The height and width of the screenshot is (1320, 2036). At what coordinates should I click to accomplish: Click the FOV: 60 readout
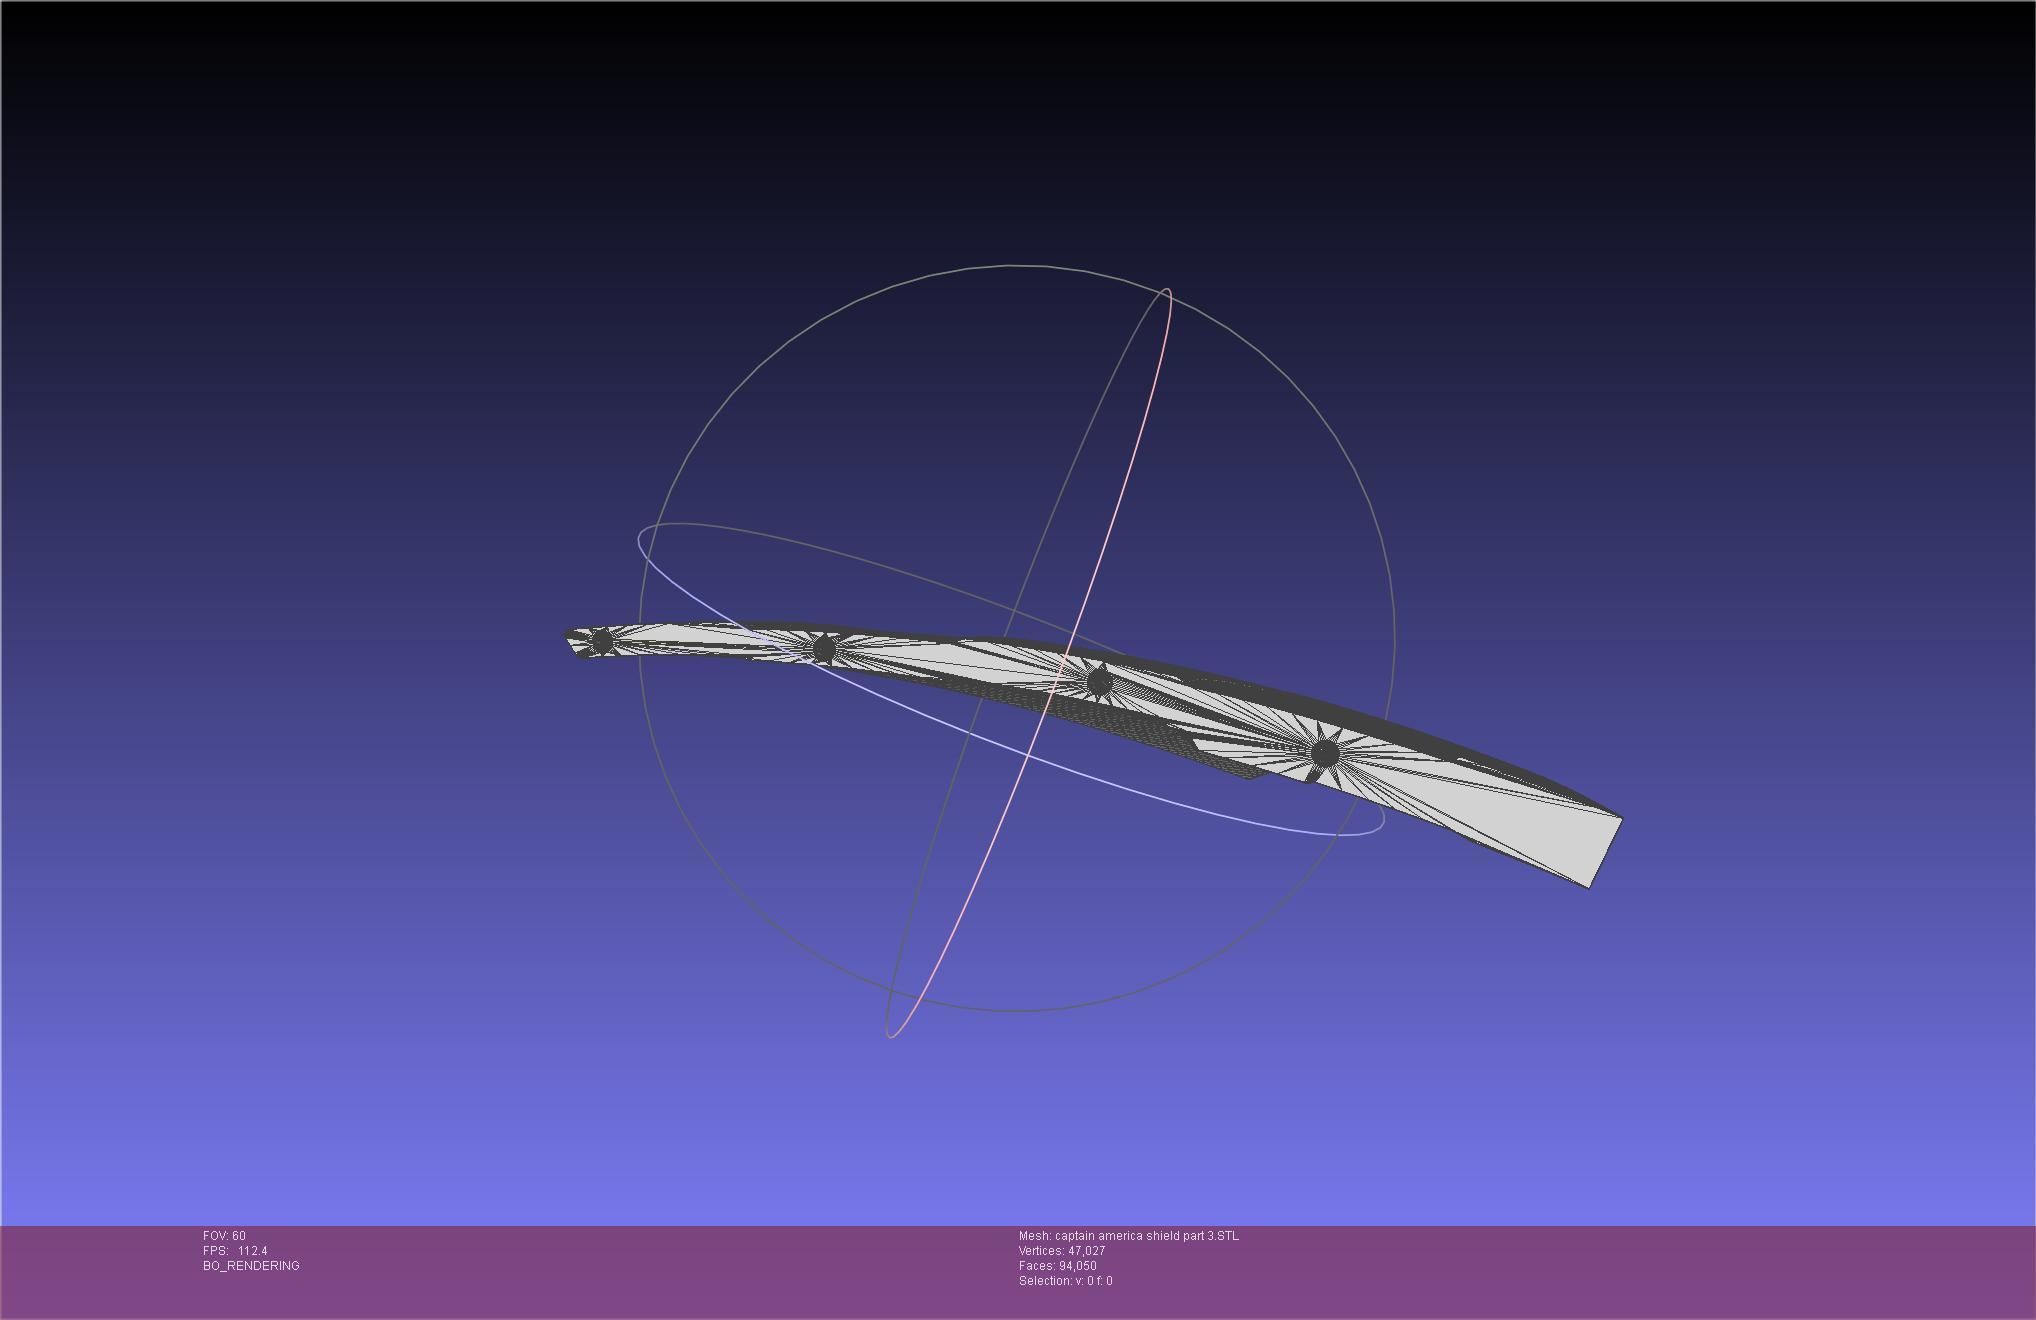(x=224, y=1236)
